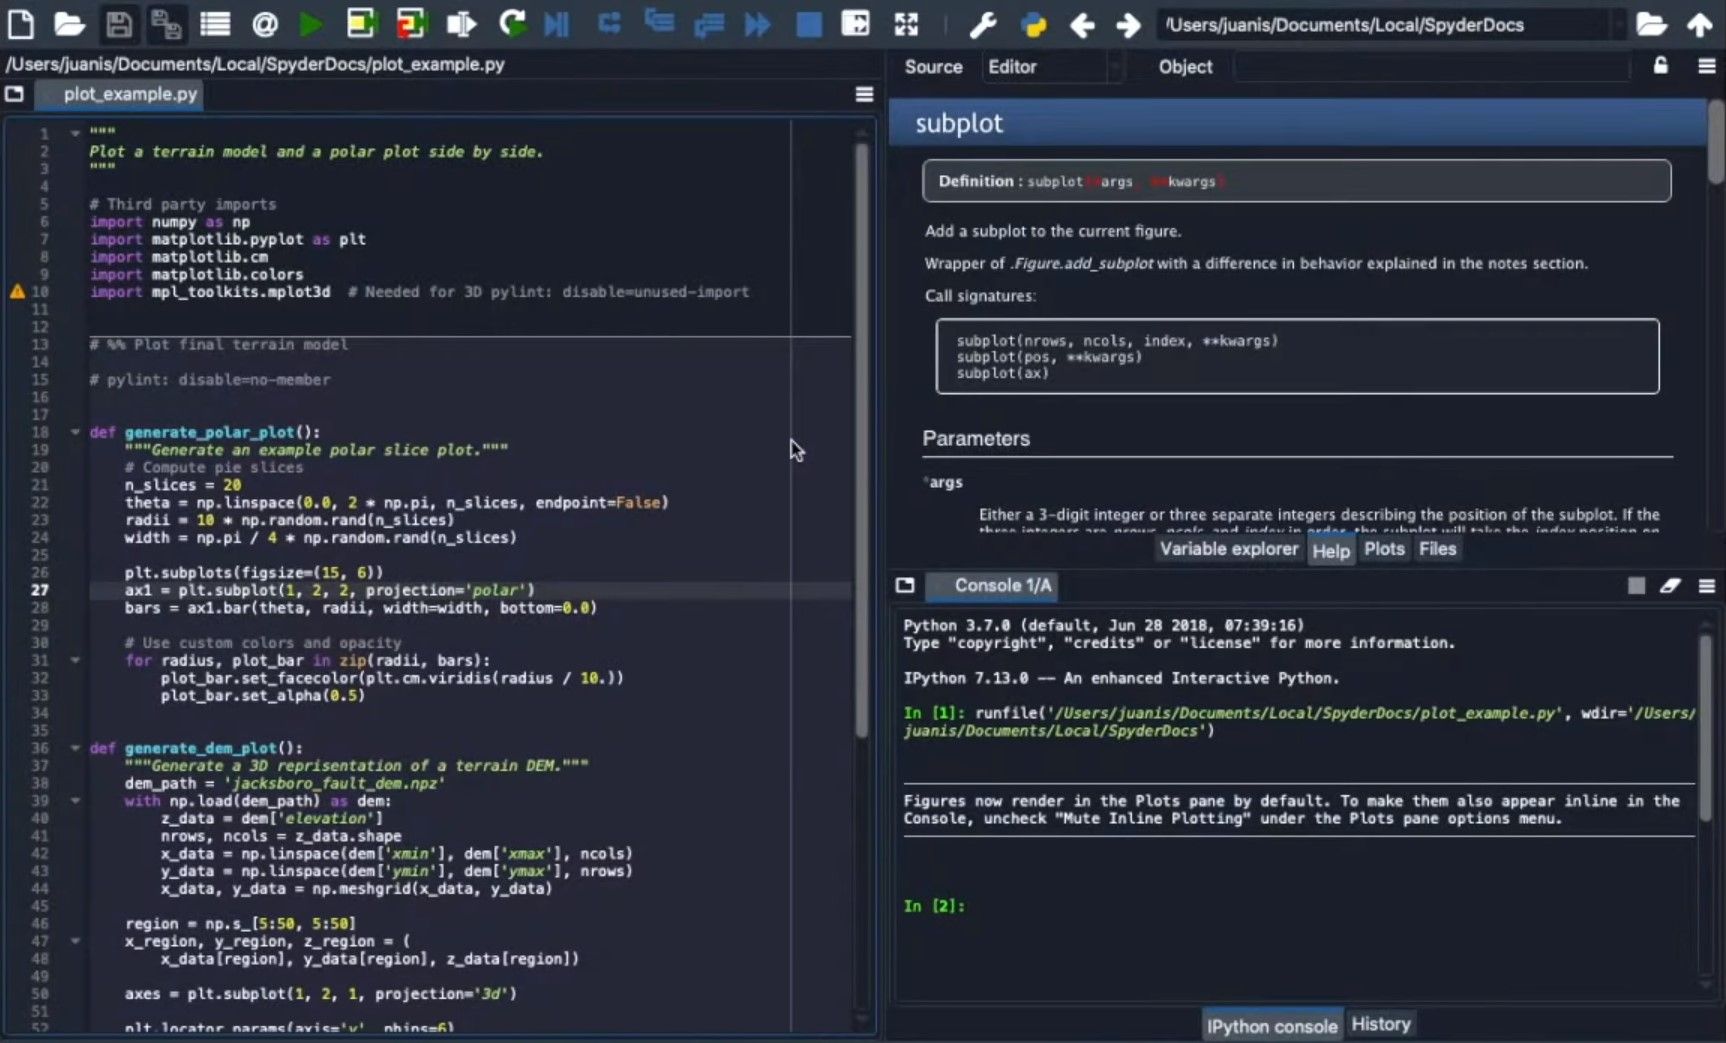Run the file with the green play button
Viewport: 1726px width, 1043px height.
coord(311,23)
